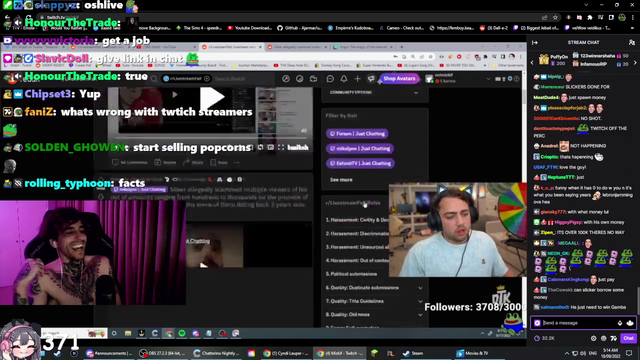
Task: Show hidden system tray icons
Action: click(x=567, y=353)
